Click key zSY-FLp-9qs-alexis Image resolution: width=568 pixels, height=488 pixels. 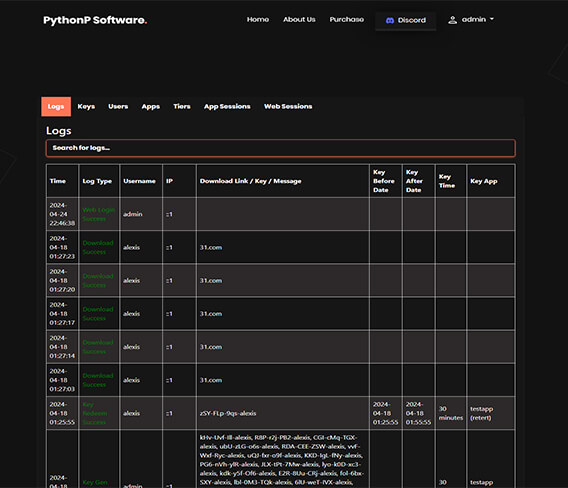point(228,413)
